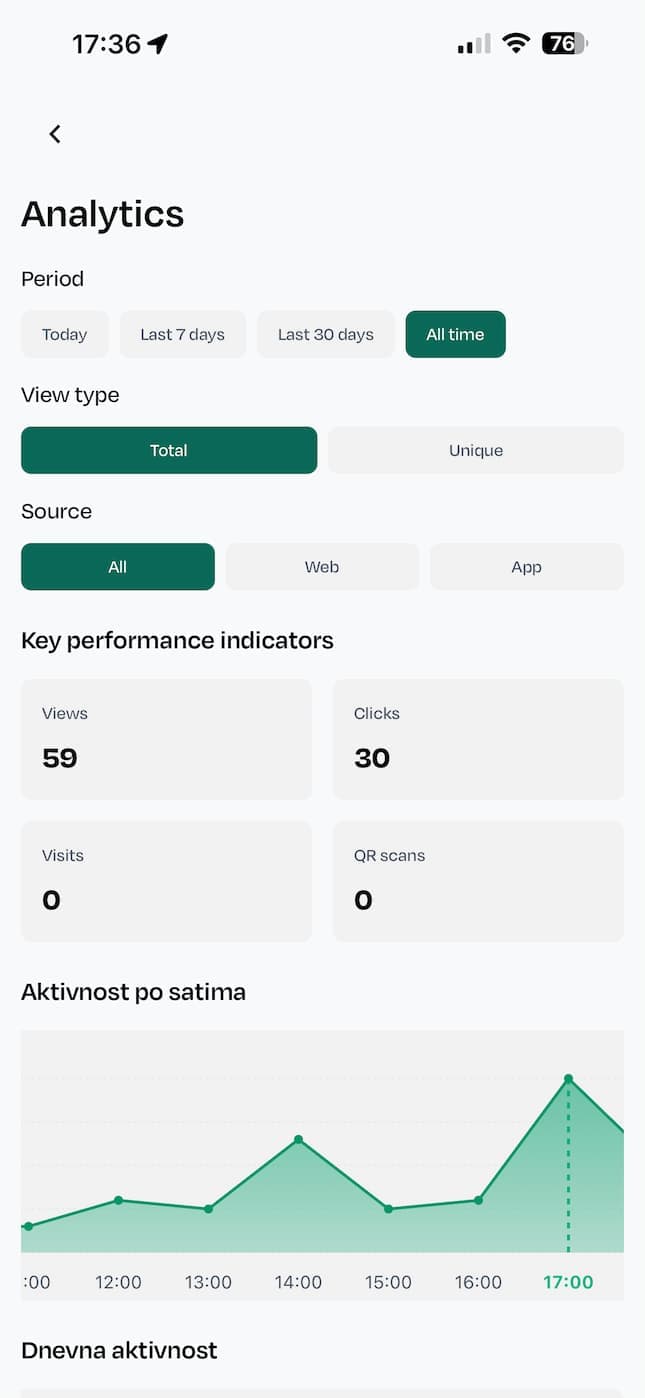Open the Clicks metric showing 30
The image size is (645, 1398).
tap(477, 738)
